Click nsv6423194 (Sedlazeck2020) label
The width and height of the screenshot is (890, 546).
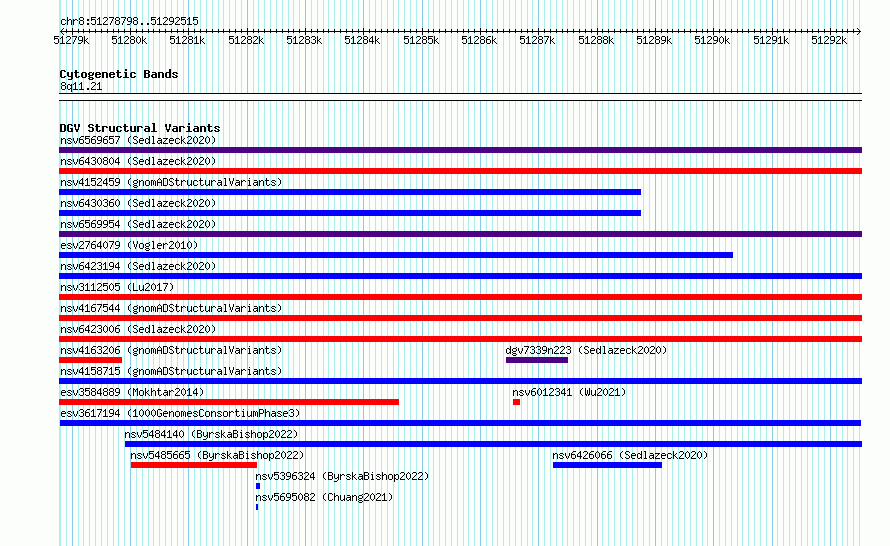click(x=138, y=266)
